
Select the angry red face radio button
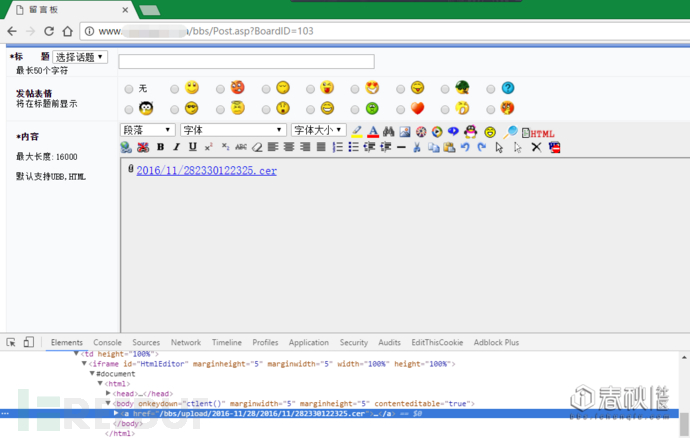pyautogui.click(x=220, y=89)
